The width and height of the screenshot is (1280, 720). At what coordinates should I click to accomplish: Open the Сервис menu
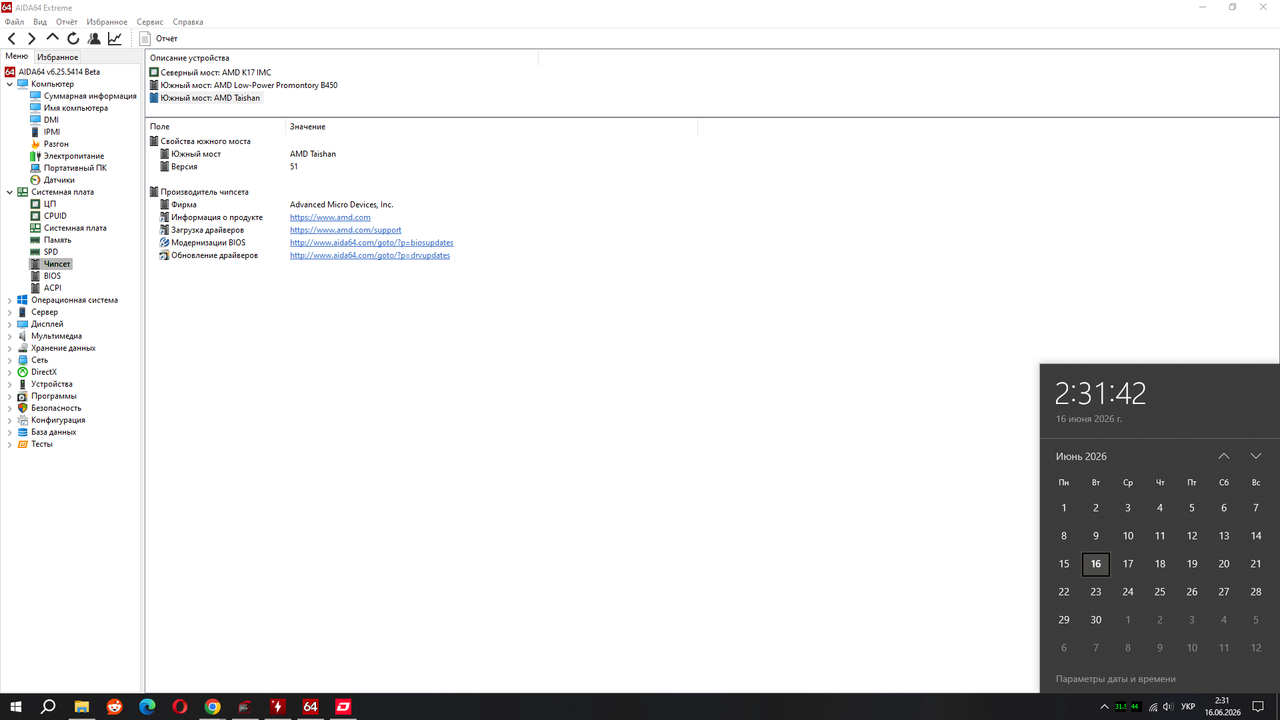click(150, 21)
